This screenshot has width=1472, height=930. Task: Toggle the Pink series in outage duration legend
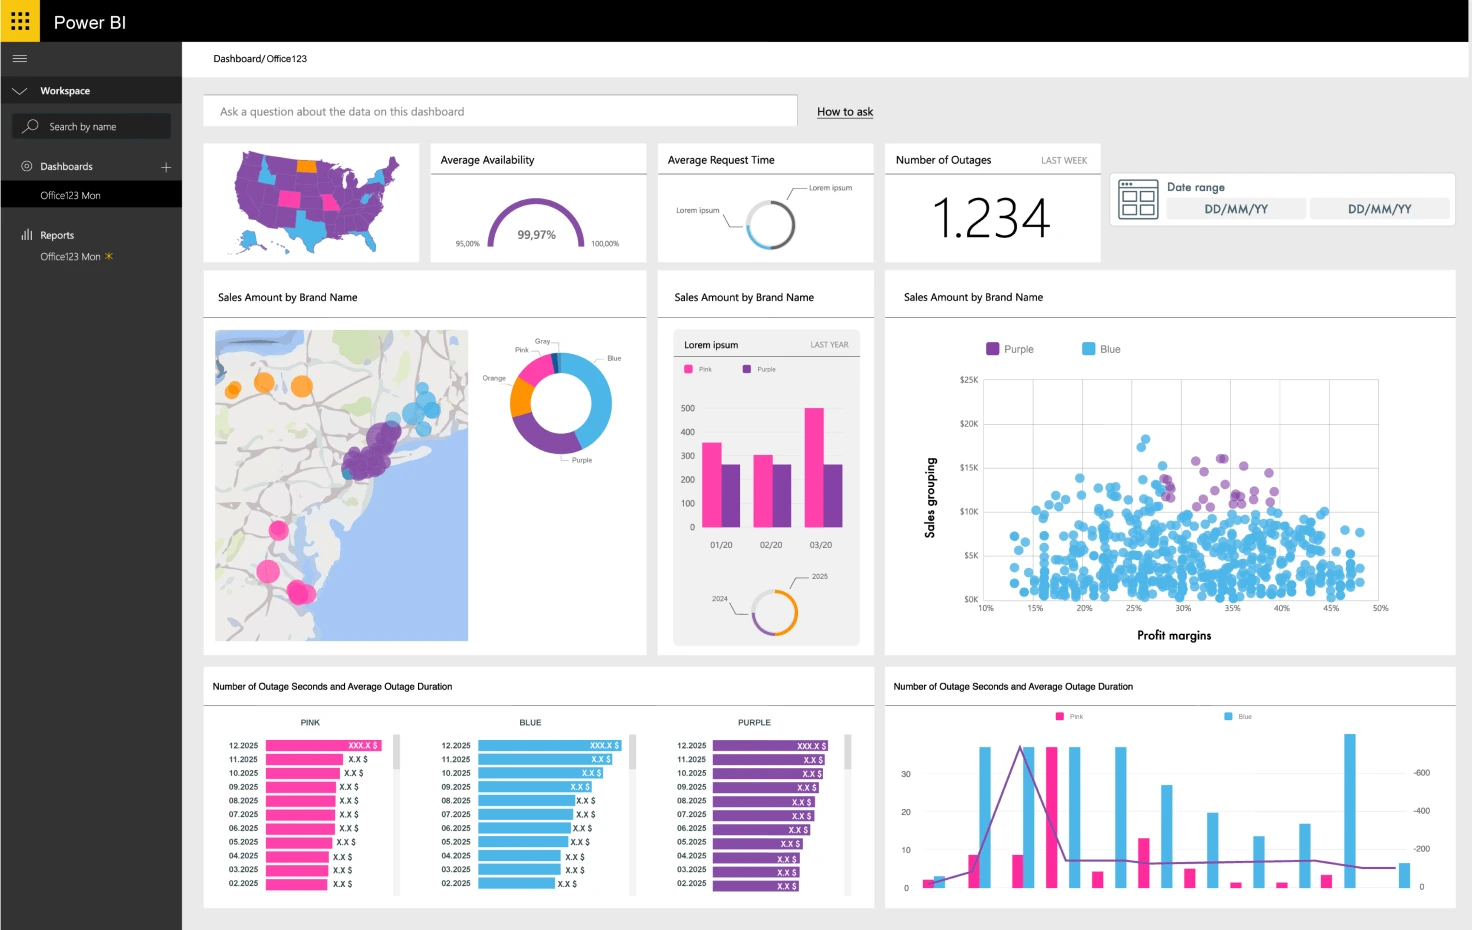coord(1061,716)
